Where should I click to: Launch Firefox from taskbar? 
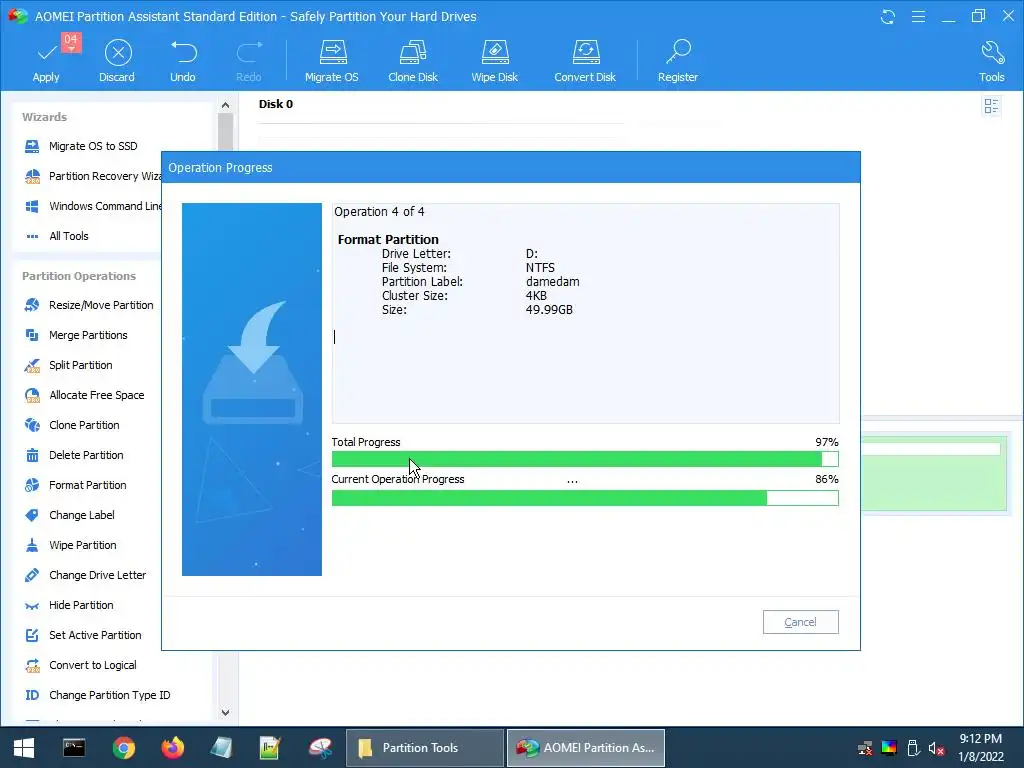click(x=173, y=748)
